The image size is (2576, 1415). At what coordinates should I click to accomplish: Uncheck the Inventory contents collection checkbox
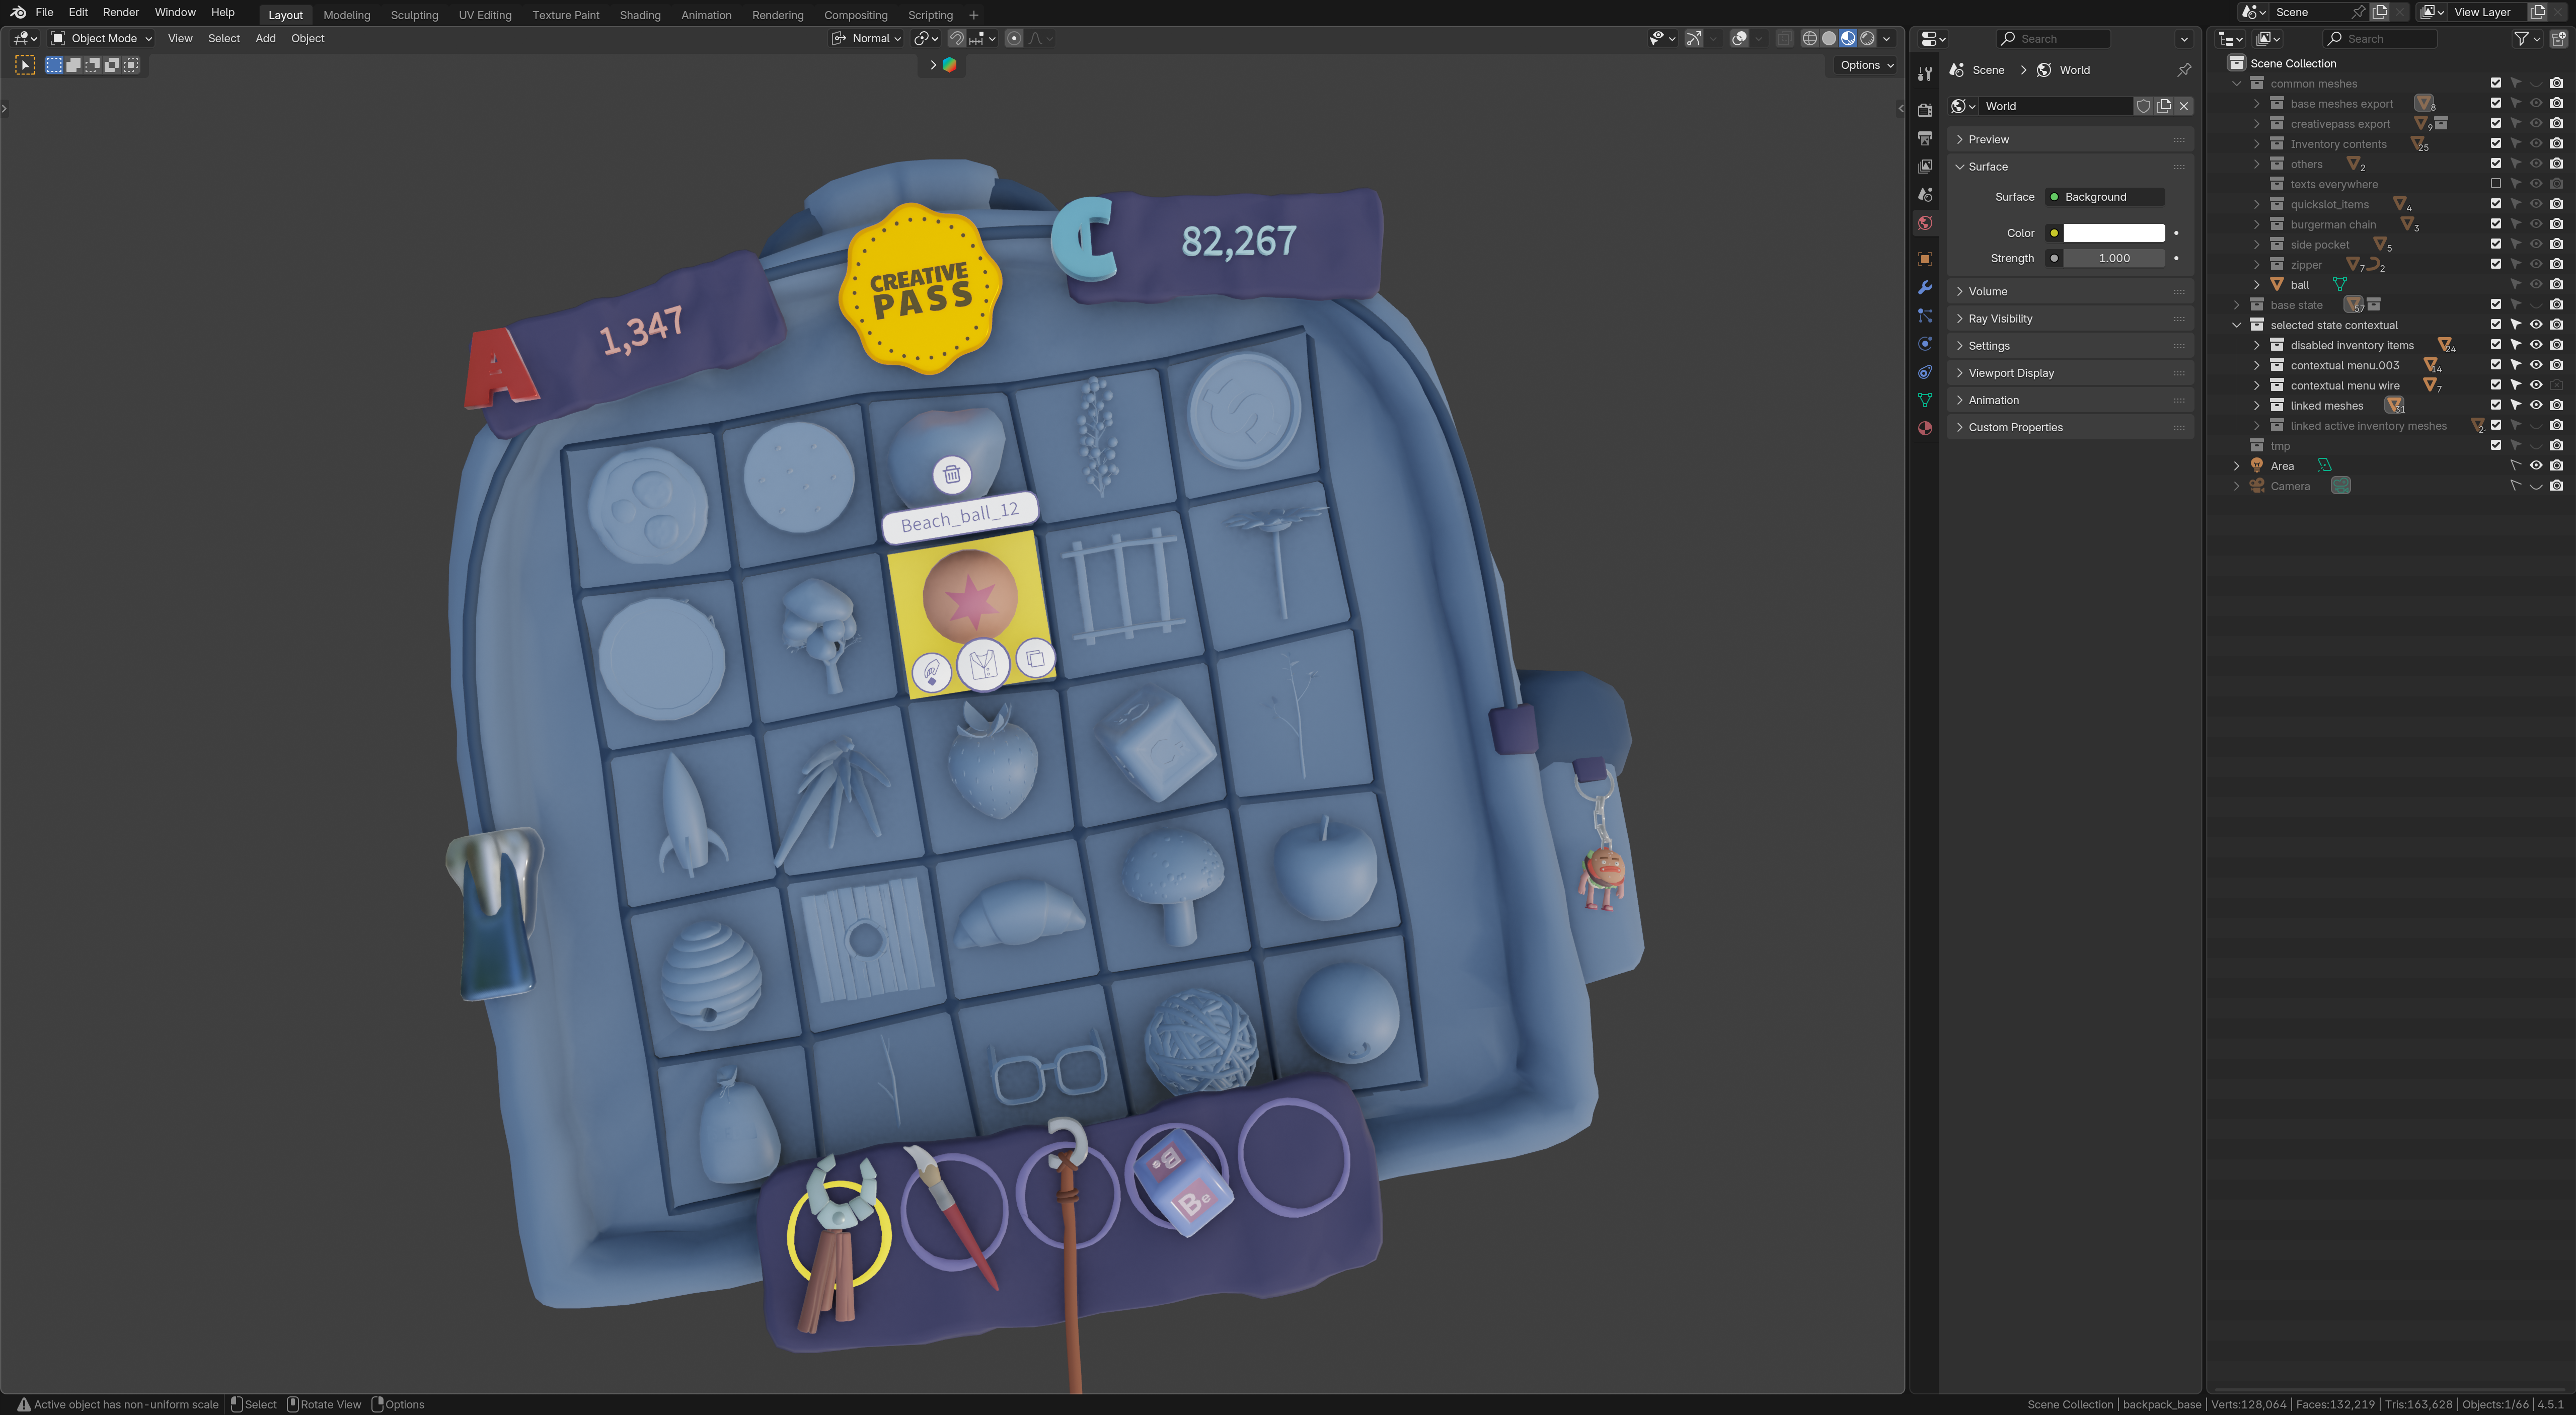[x=2495, y=144]
